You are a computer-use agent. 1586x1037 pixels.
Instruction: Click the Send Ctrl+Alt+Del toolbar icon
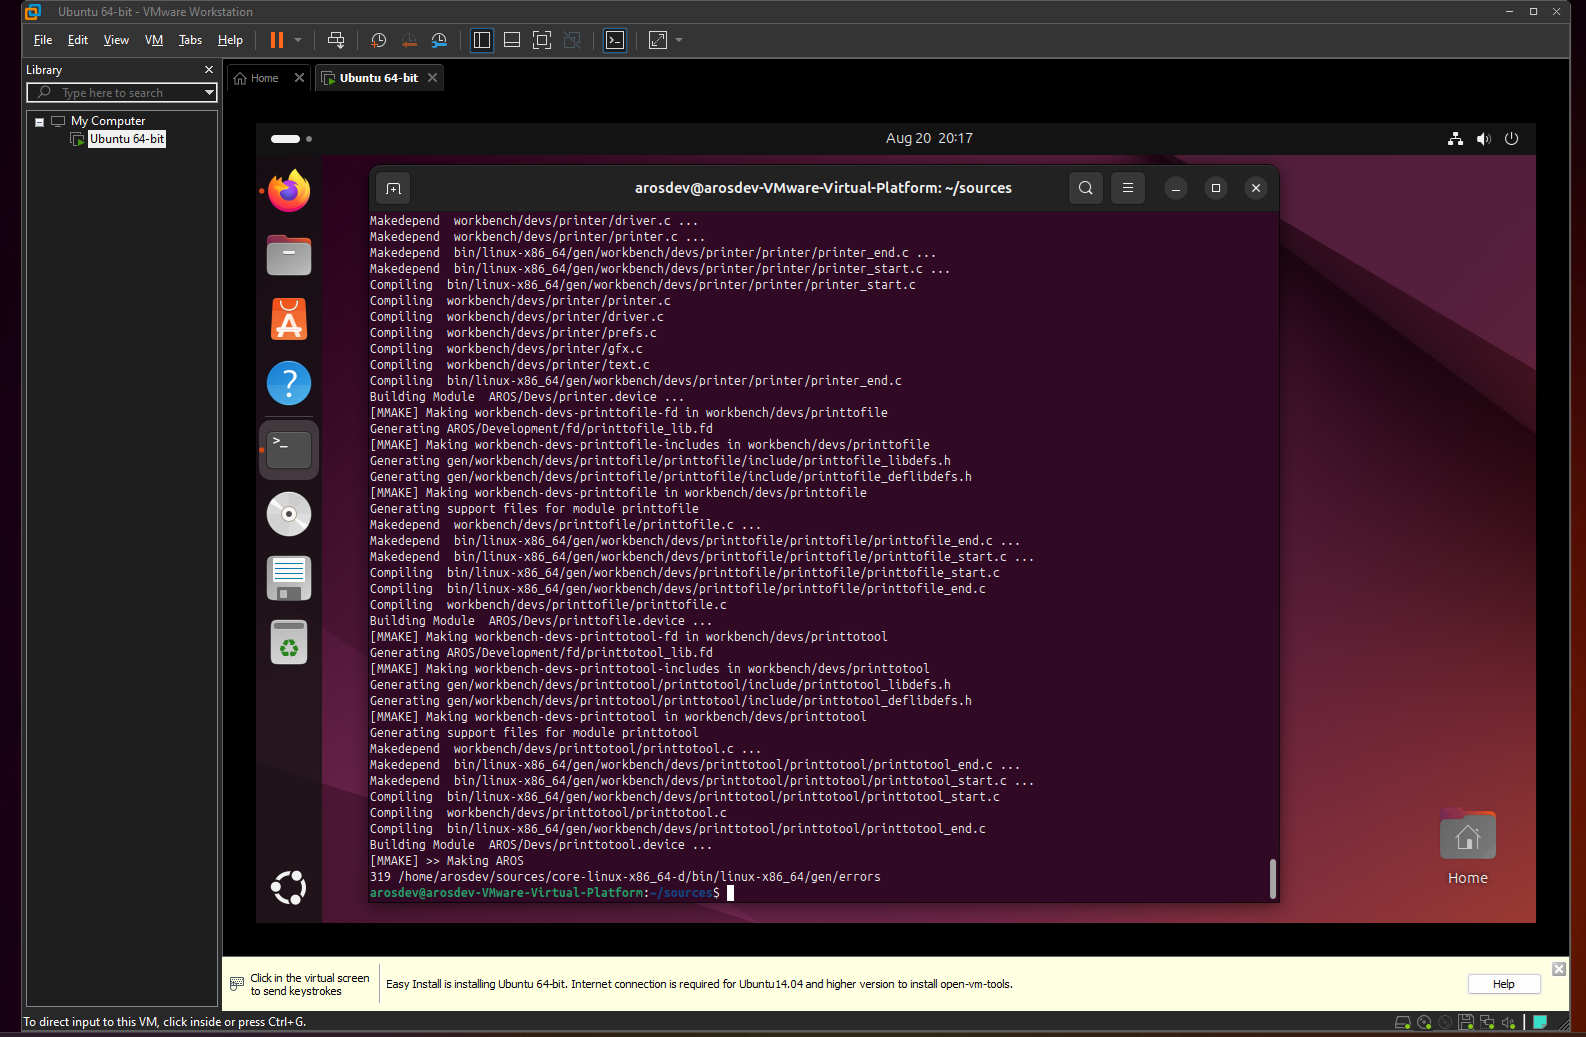336,40
